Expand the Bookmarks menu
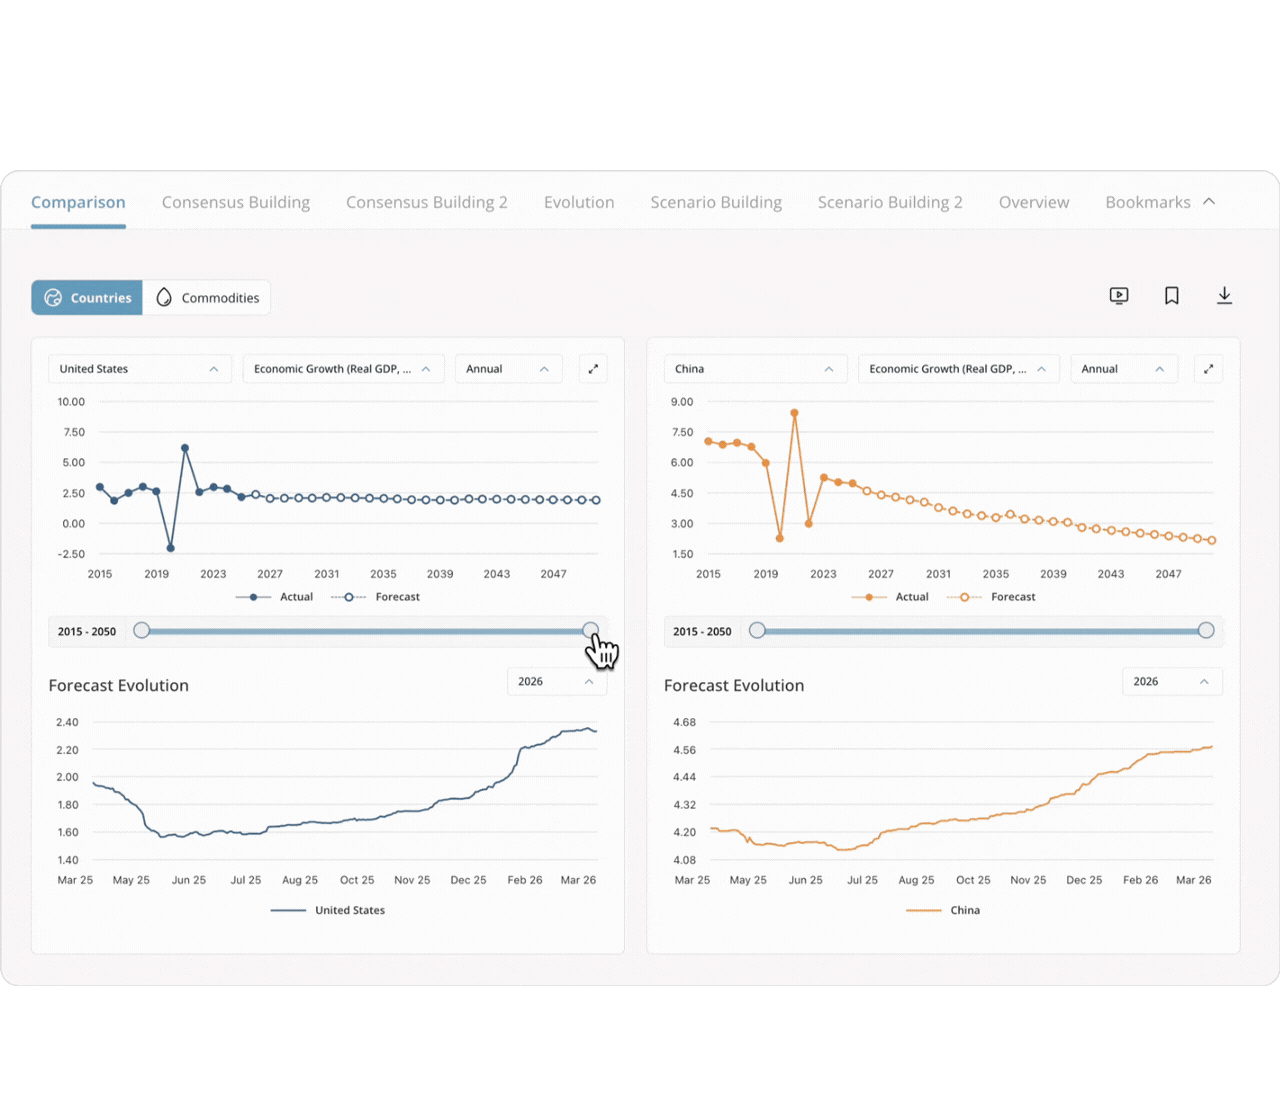Image resolution: width=1280 pixels, height=1120 pixels. tap(1160, 202)
